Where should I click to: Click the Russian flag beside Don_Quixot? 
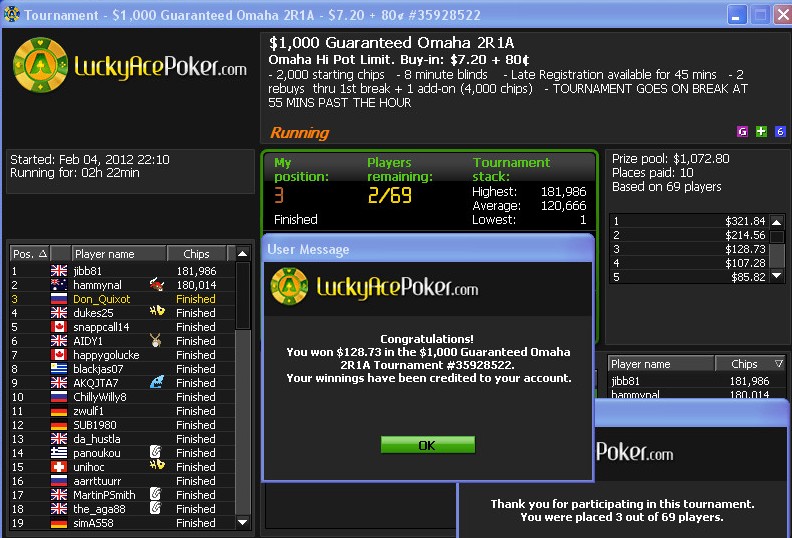[x=59, y=299]
